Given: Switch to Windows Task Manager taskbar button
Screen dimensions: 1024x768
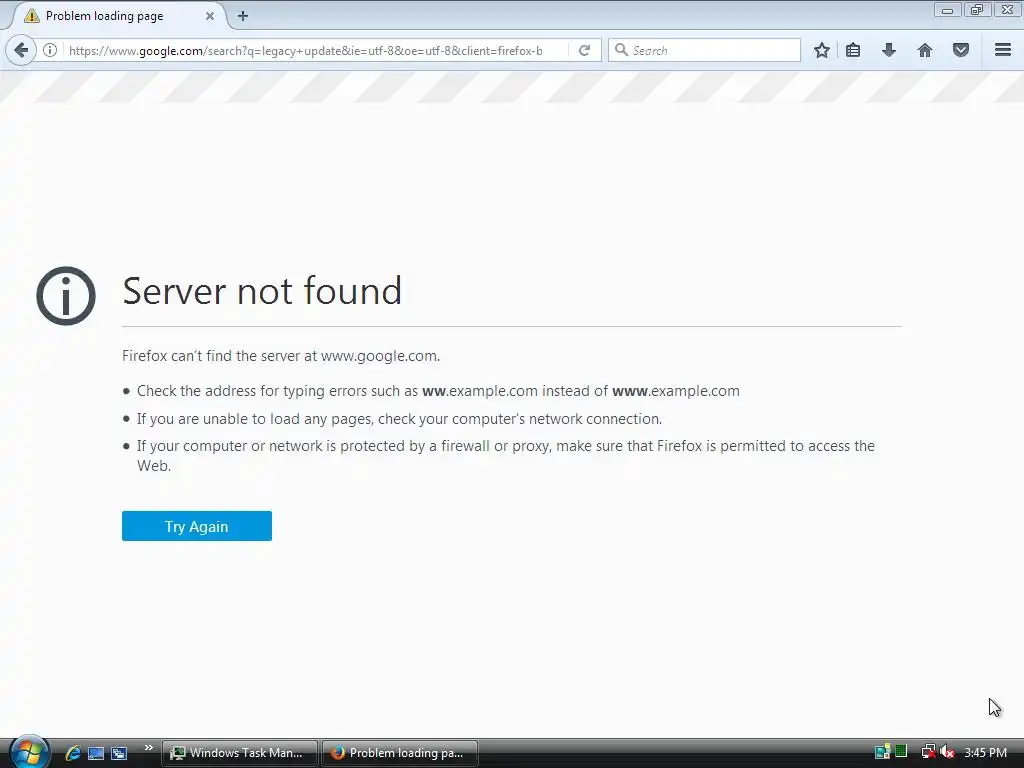Looking at the screenshot, I should (240, 753).
